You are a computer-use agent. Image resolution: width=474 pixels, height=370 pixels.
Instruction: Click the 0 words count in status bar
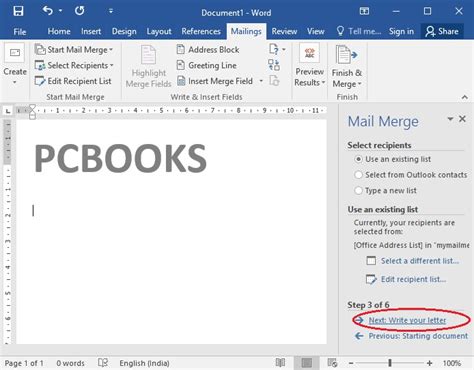pos(70,363)
